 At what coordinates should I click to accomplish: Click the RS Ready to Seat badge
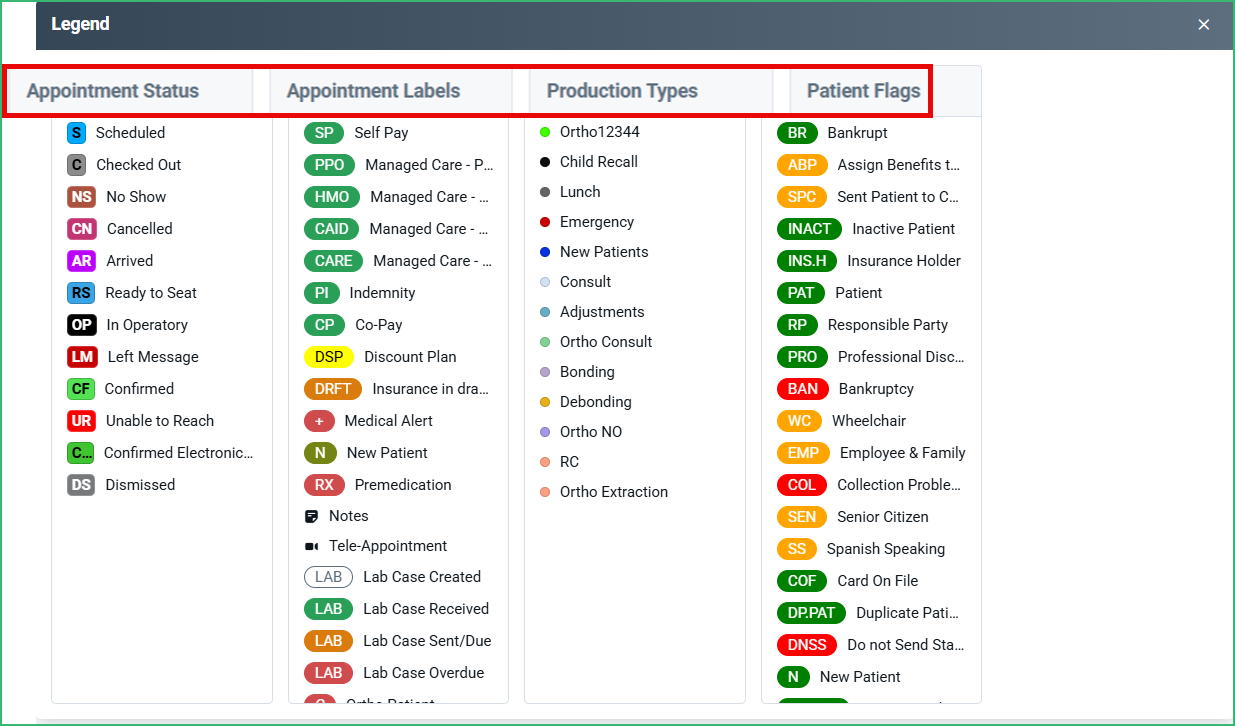coord(81,293)
